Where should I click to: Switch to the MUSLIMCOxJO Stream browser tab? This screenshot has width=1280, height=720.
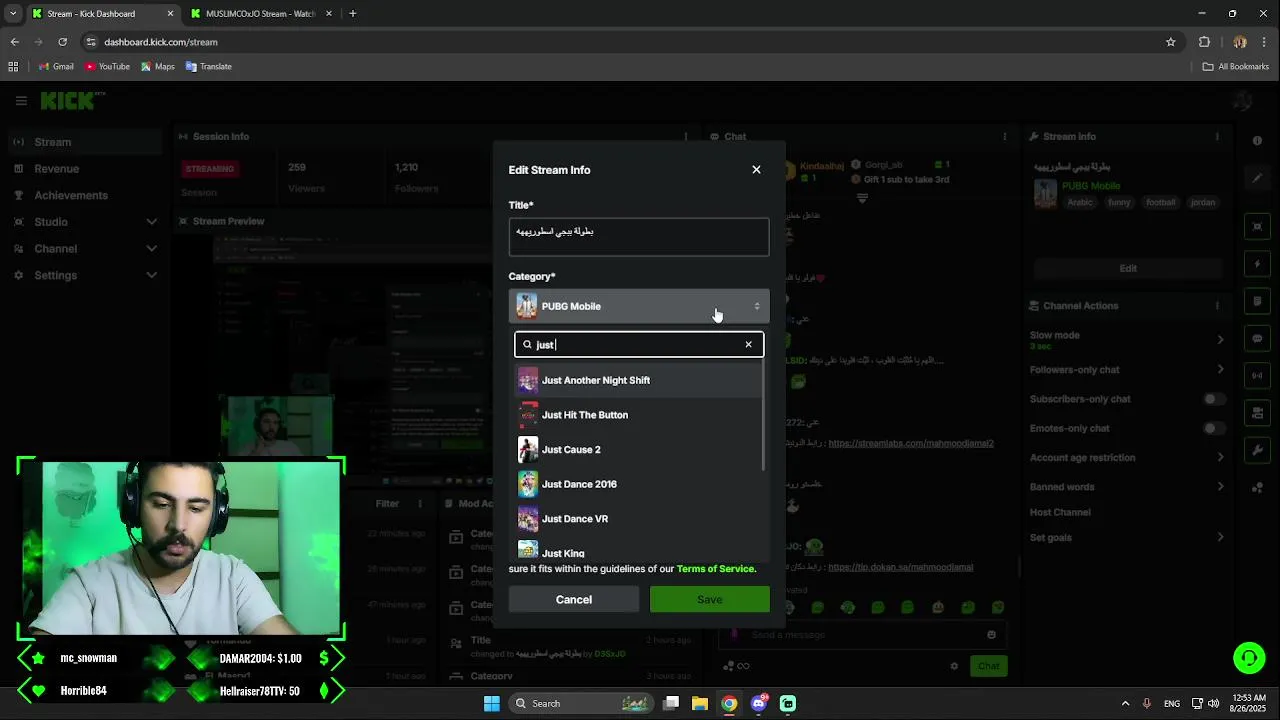[260, 14]
